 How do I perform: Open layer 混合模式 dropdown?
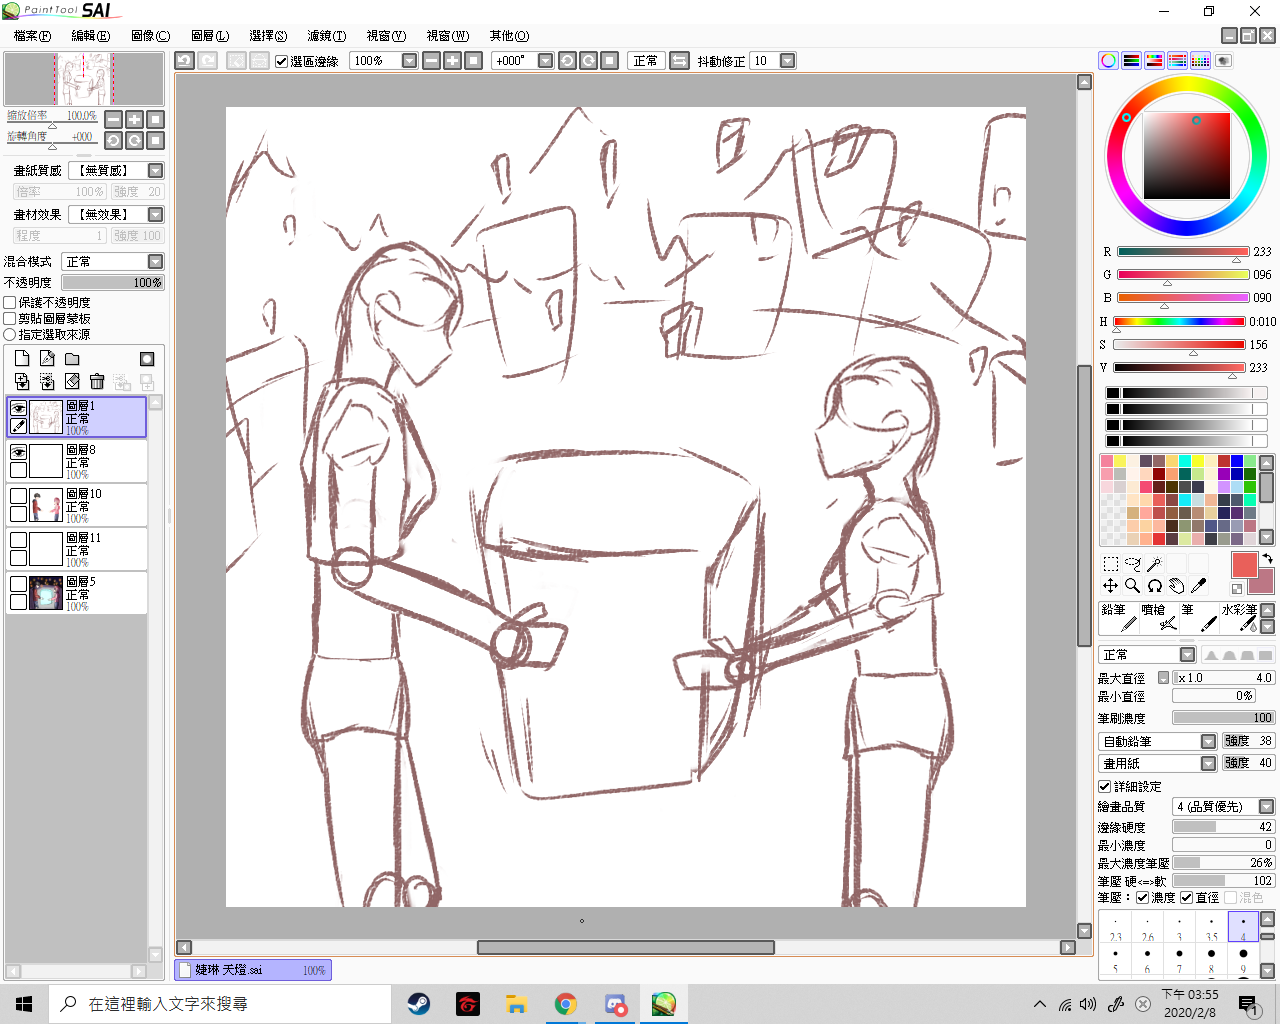(112, 261)
